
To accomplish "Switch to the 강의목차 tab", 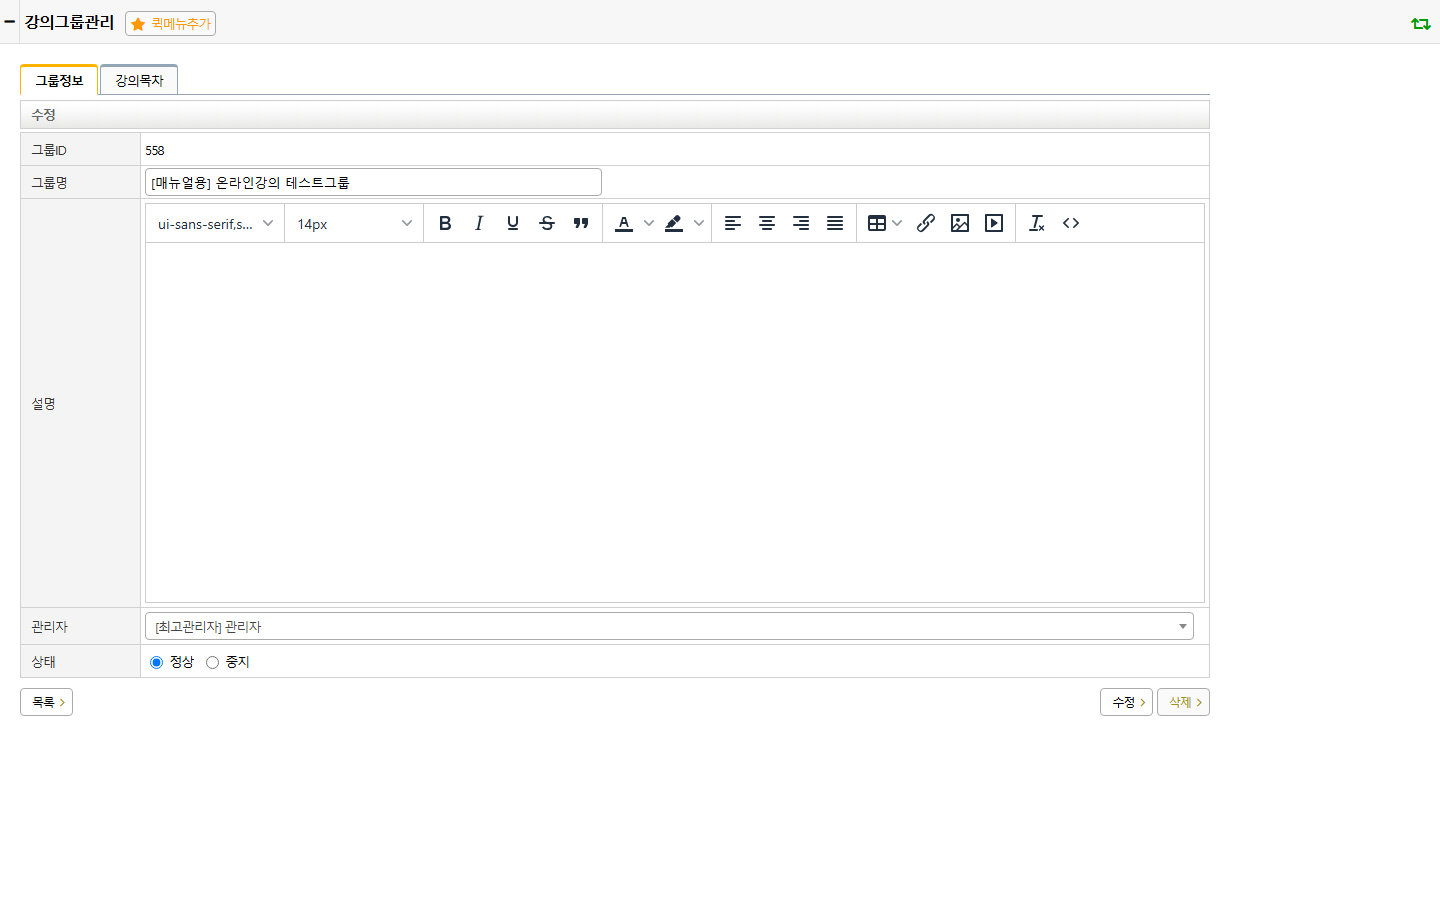I will tap(139, 80).
